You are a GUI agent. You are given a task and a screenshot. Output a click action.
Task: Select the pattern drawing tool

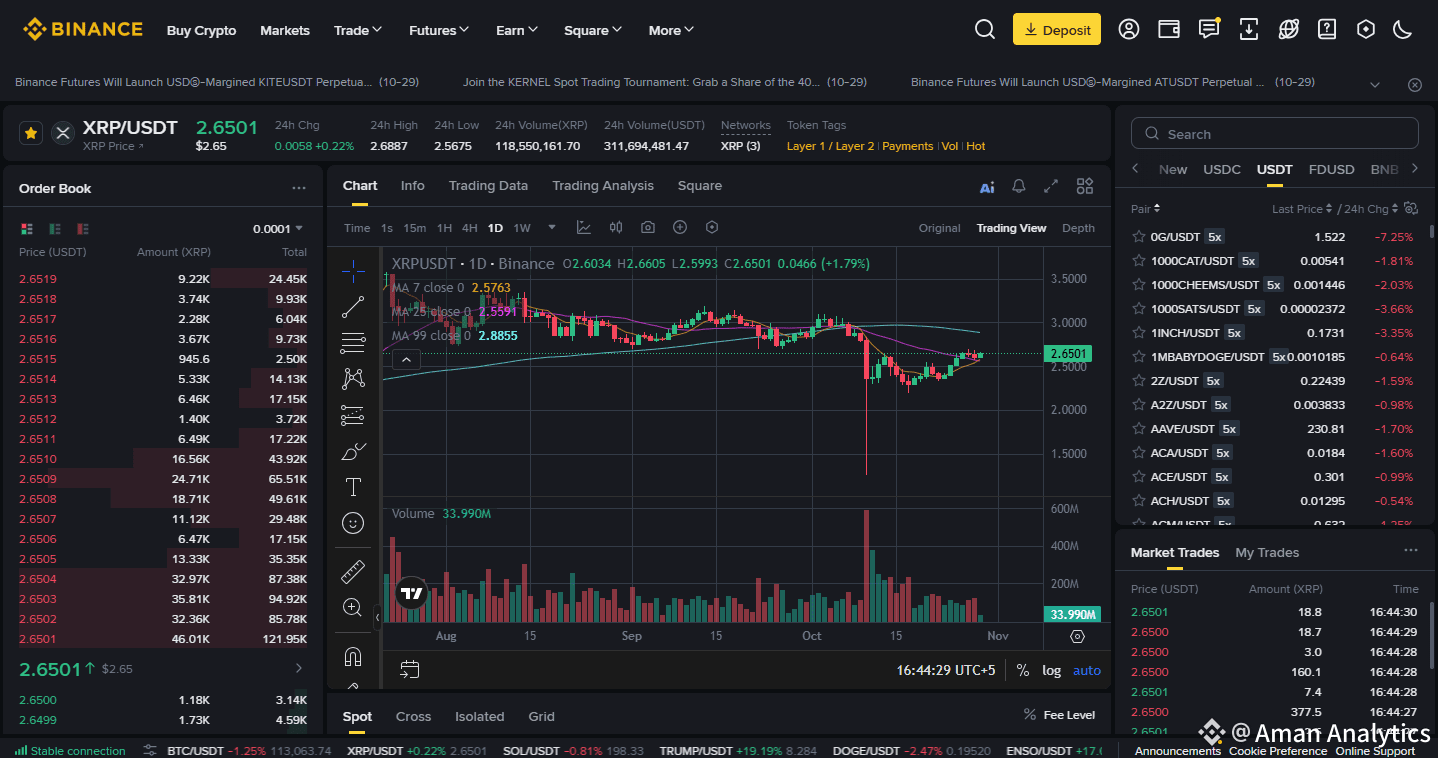[x=353, y=379]
